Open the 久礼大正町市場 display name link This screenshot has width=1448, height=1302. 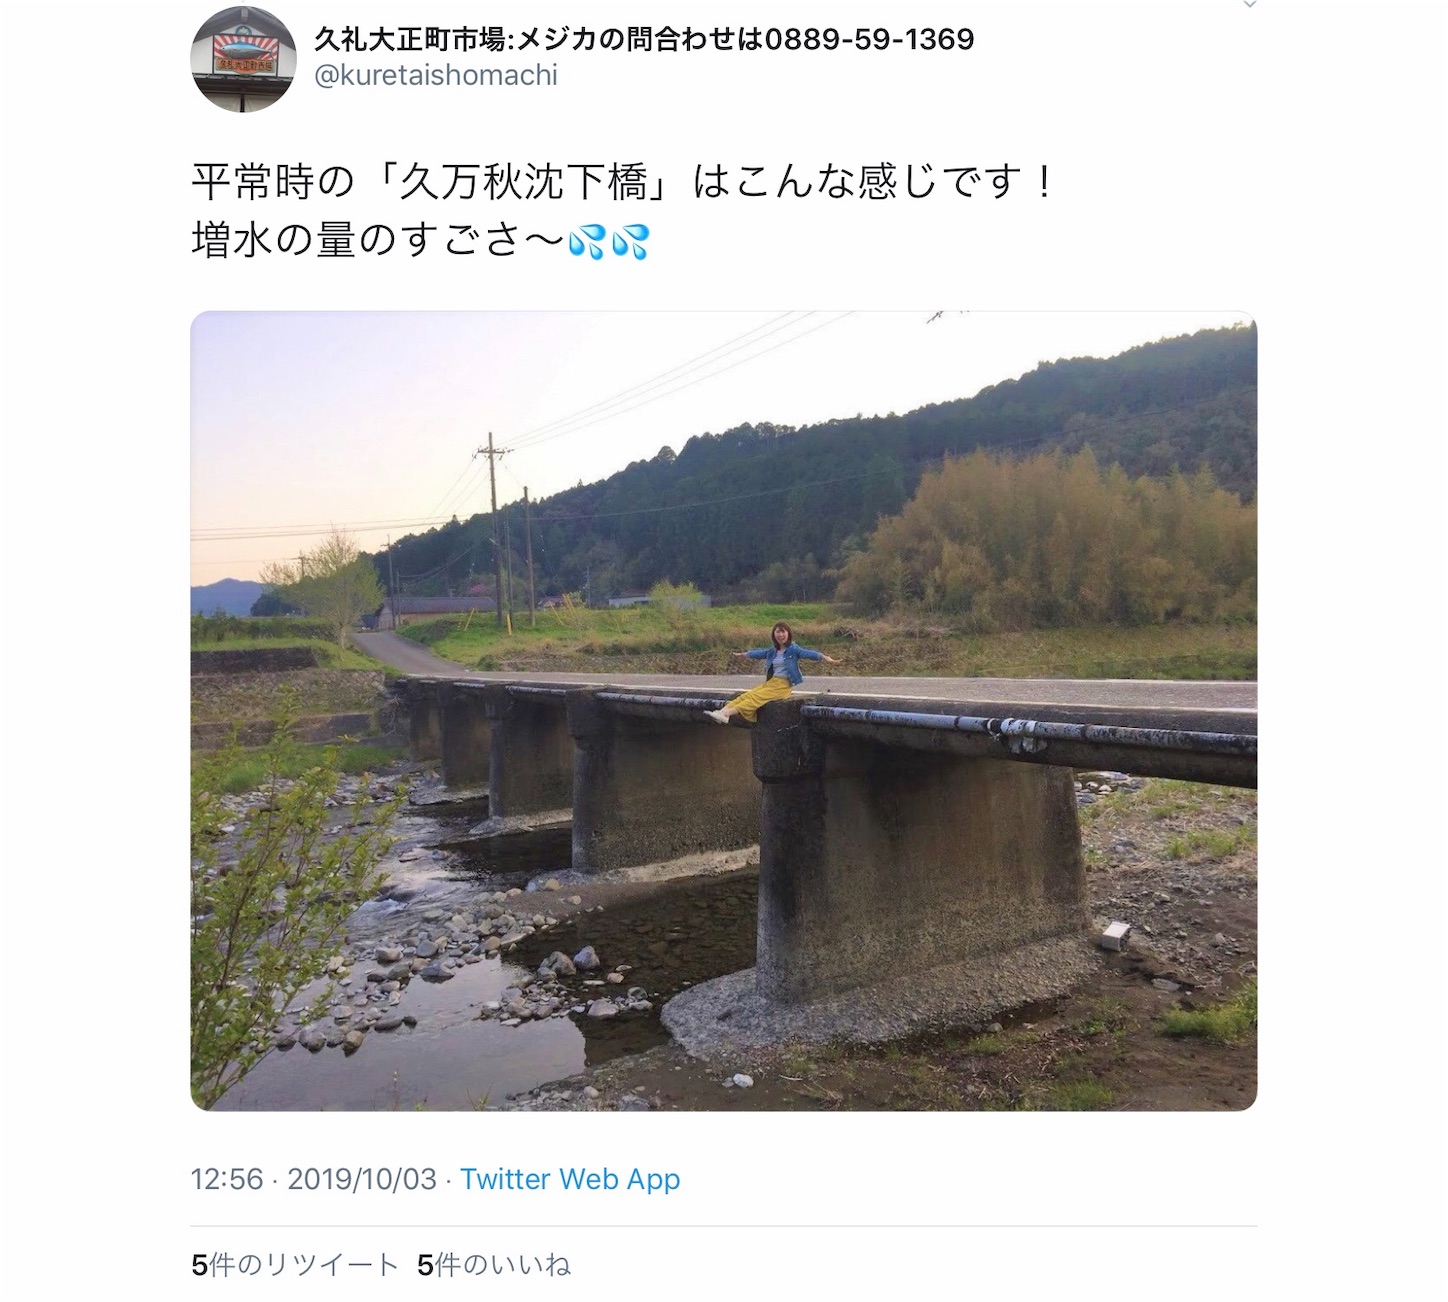(x=644, y=39)
